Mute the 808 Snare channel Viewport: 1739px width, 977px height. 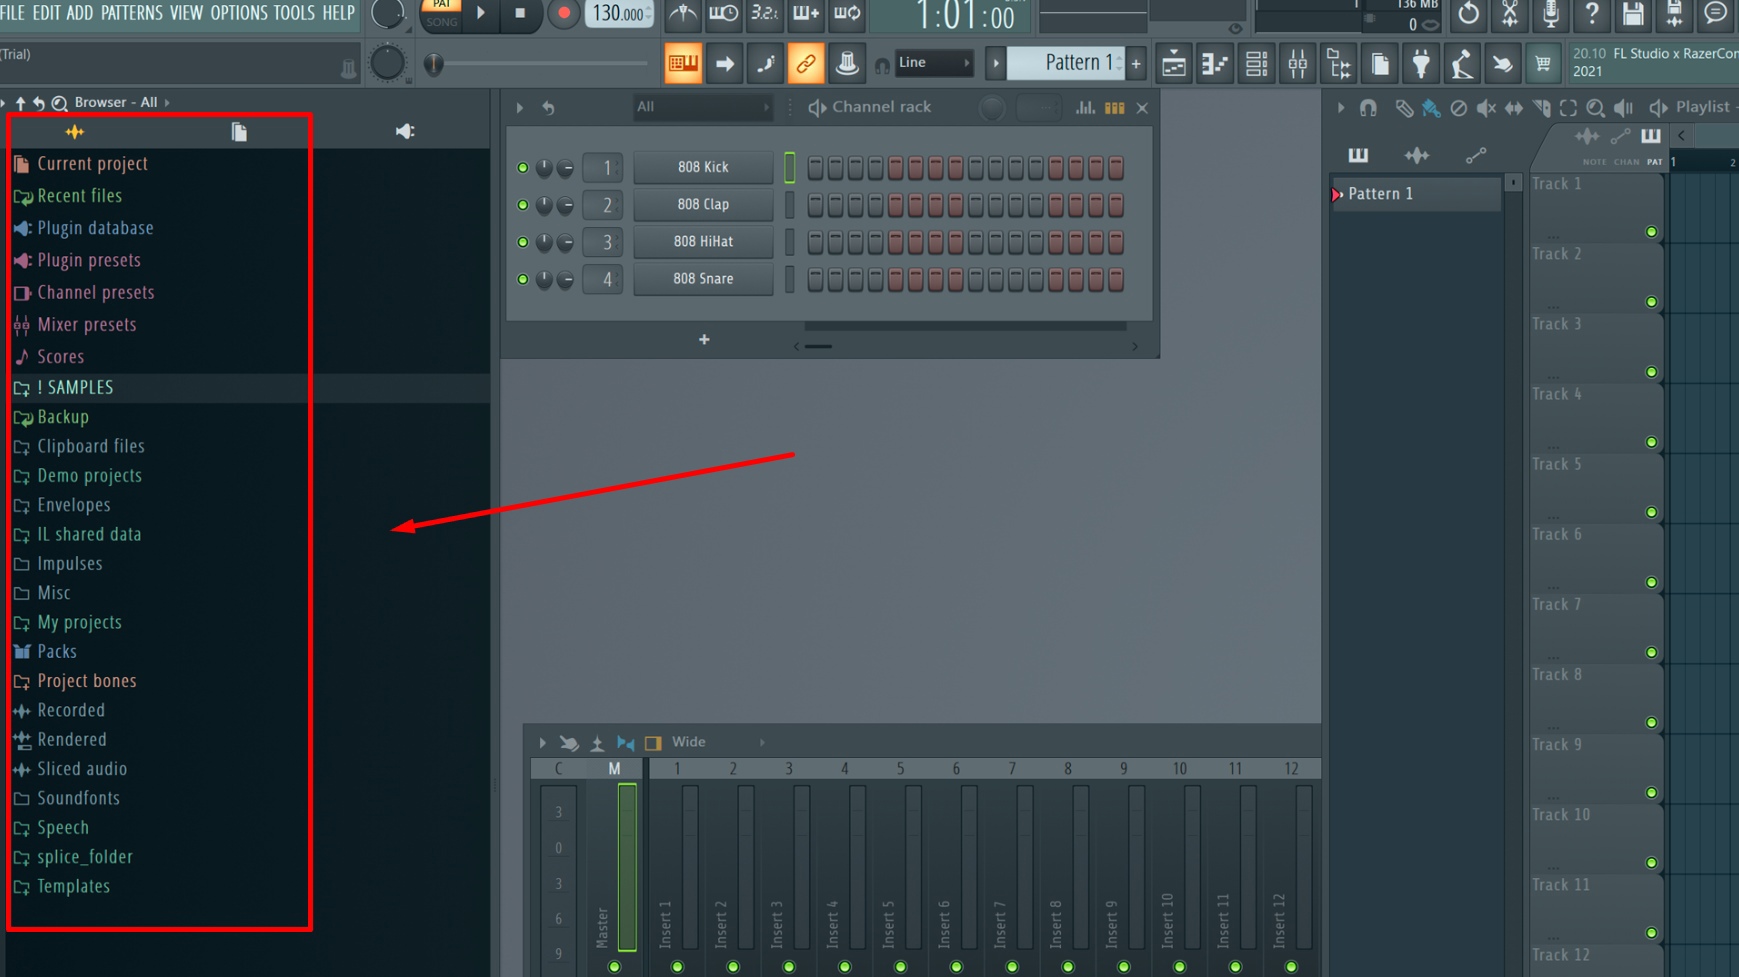(x=522, y=279)
